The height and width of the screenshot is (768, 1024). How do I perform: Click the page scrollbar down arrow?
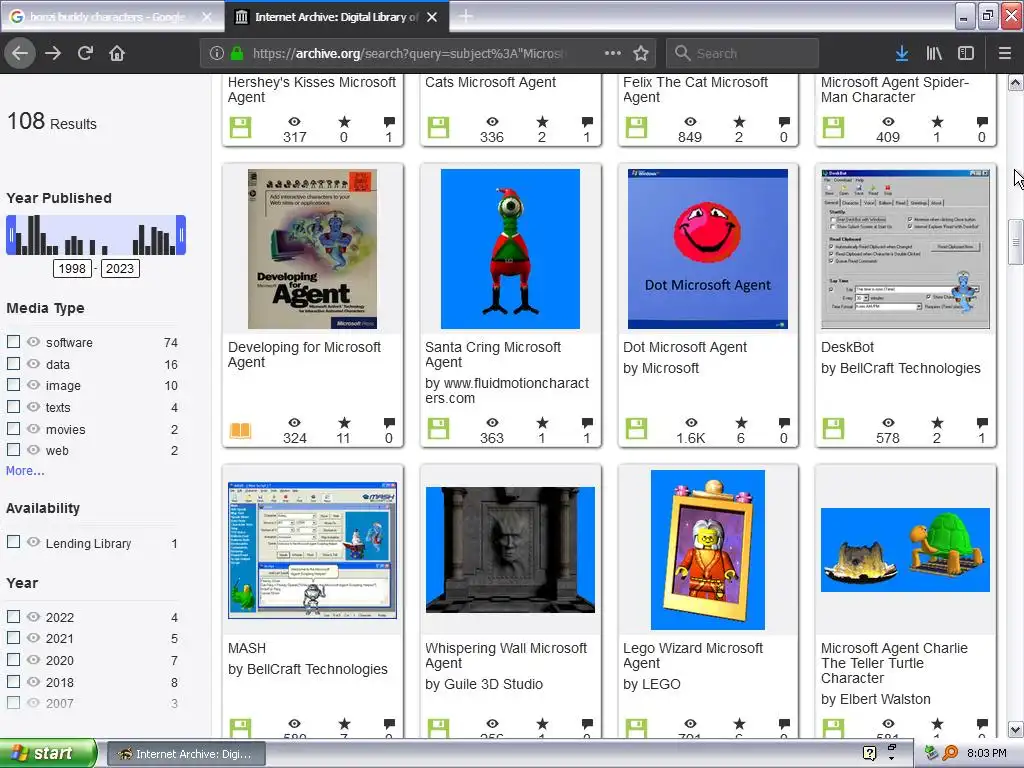point(1016,729)
